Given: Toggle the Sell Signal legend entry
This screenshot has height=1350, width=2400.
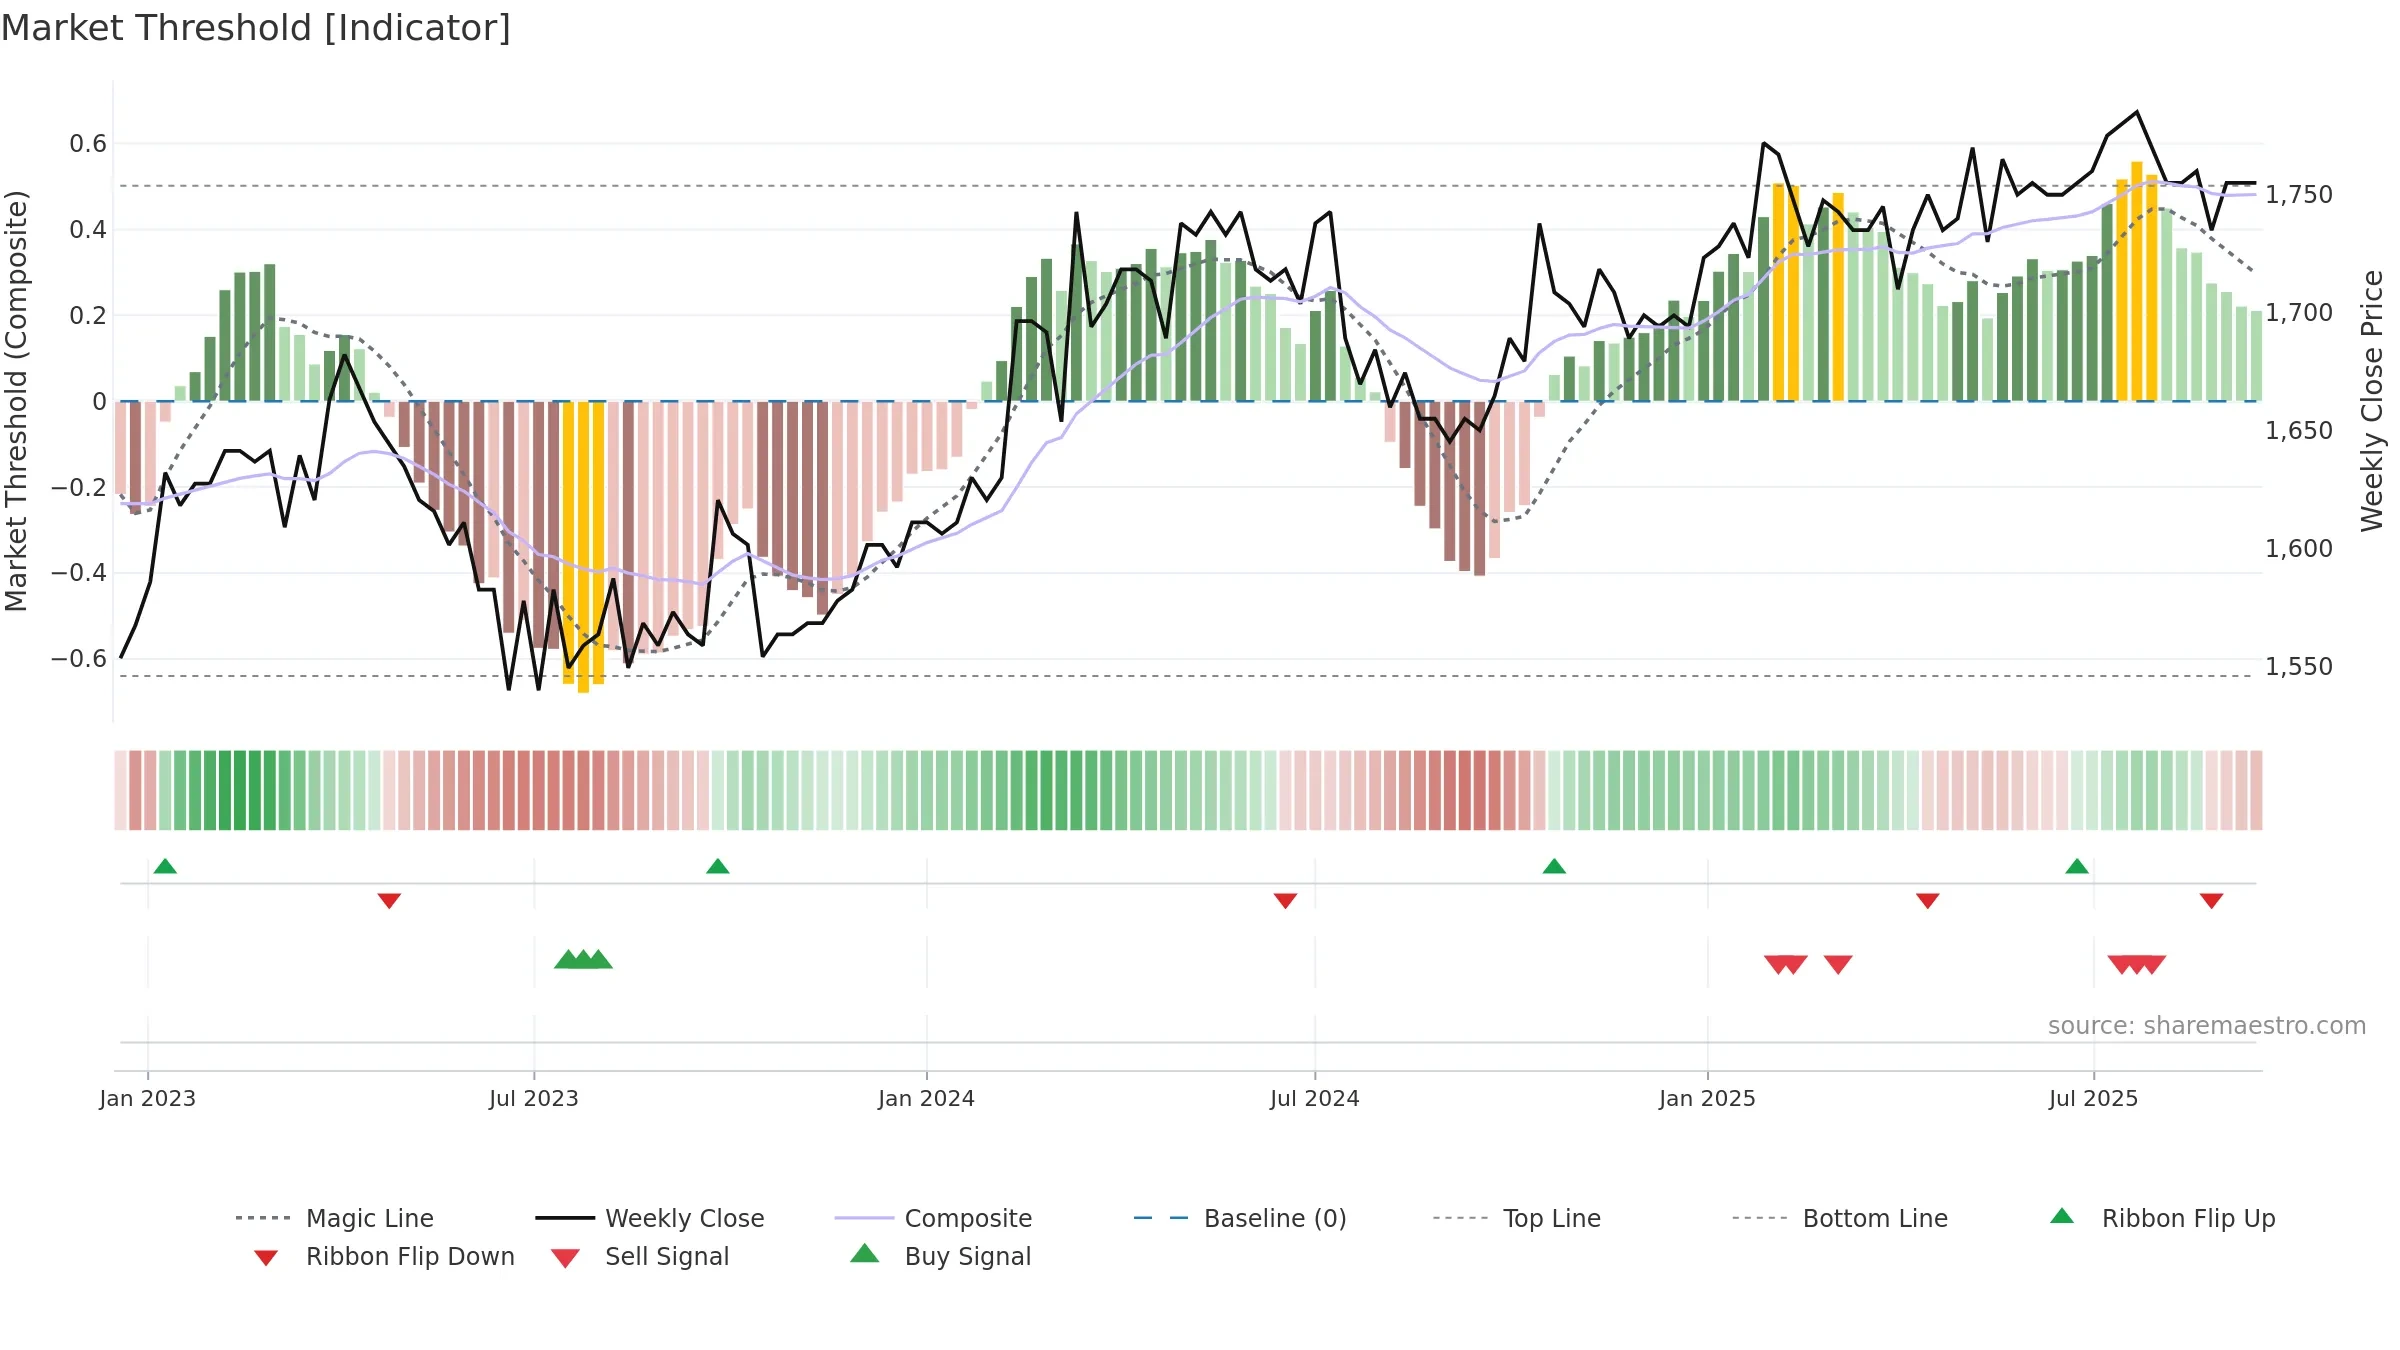Looking at the screenshot, I should [x=640, y=1256].
